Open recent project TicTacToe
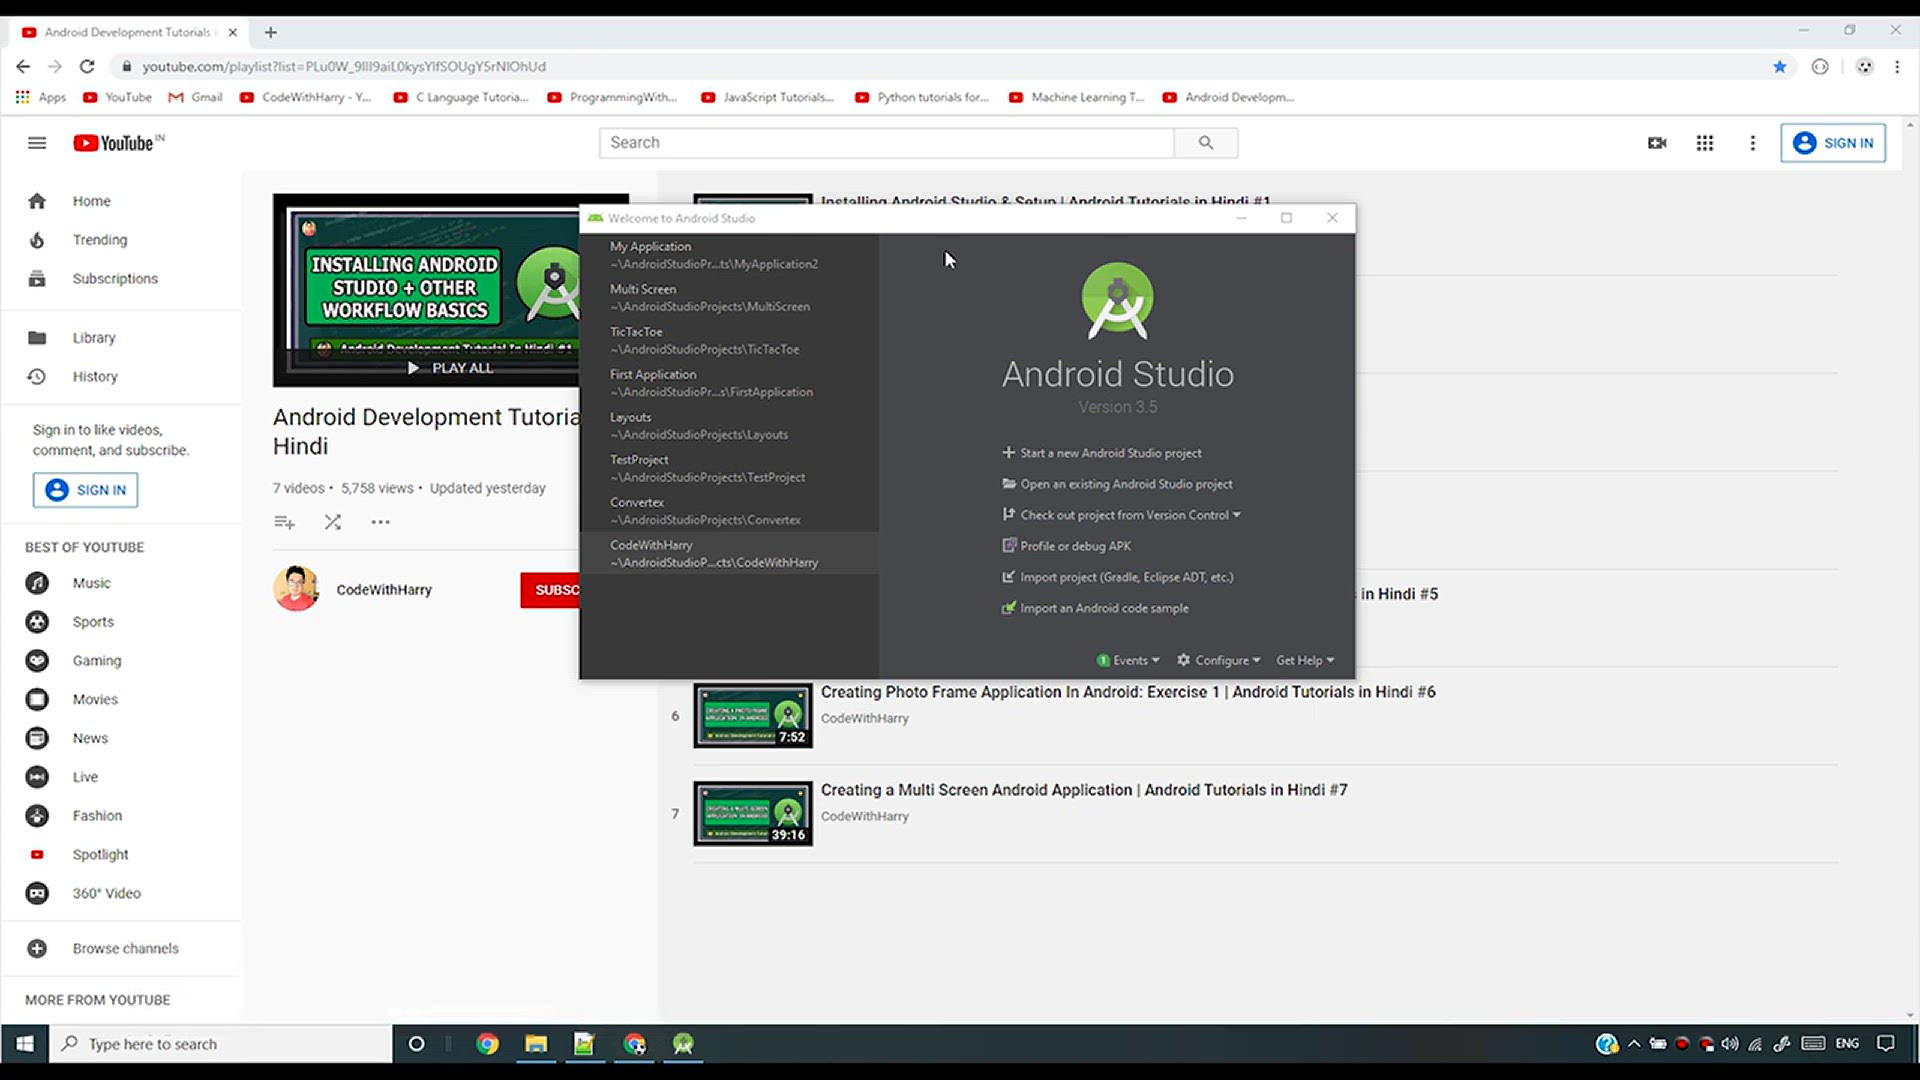The width and height of the screenshot is (1920, 1080). tap(729, 340)
